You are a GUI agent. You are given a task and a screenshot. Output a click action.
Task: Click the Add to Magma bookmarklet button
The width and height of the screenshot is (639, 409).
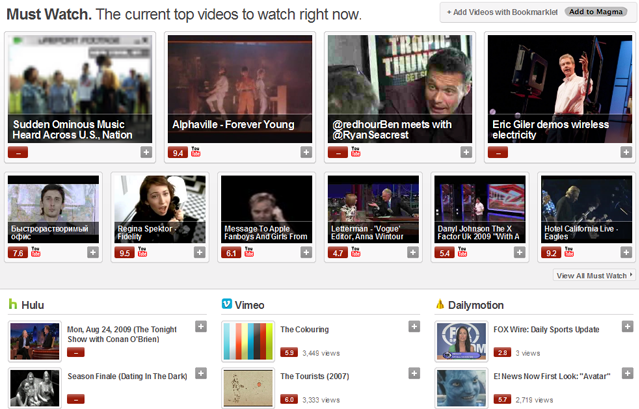coord(595,12)
